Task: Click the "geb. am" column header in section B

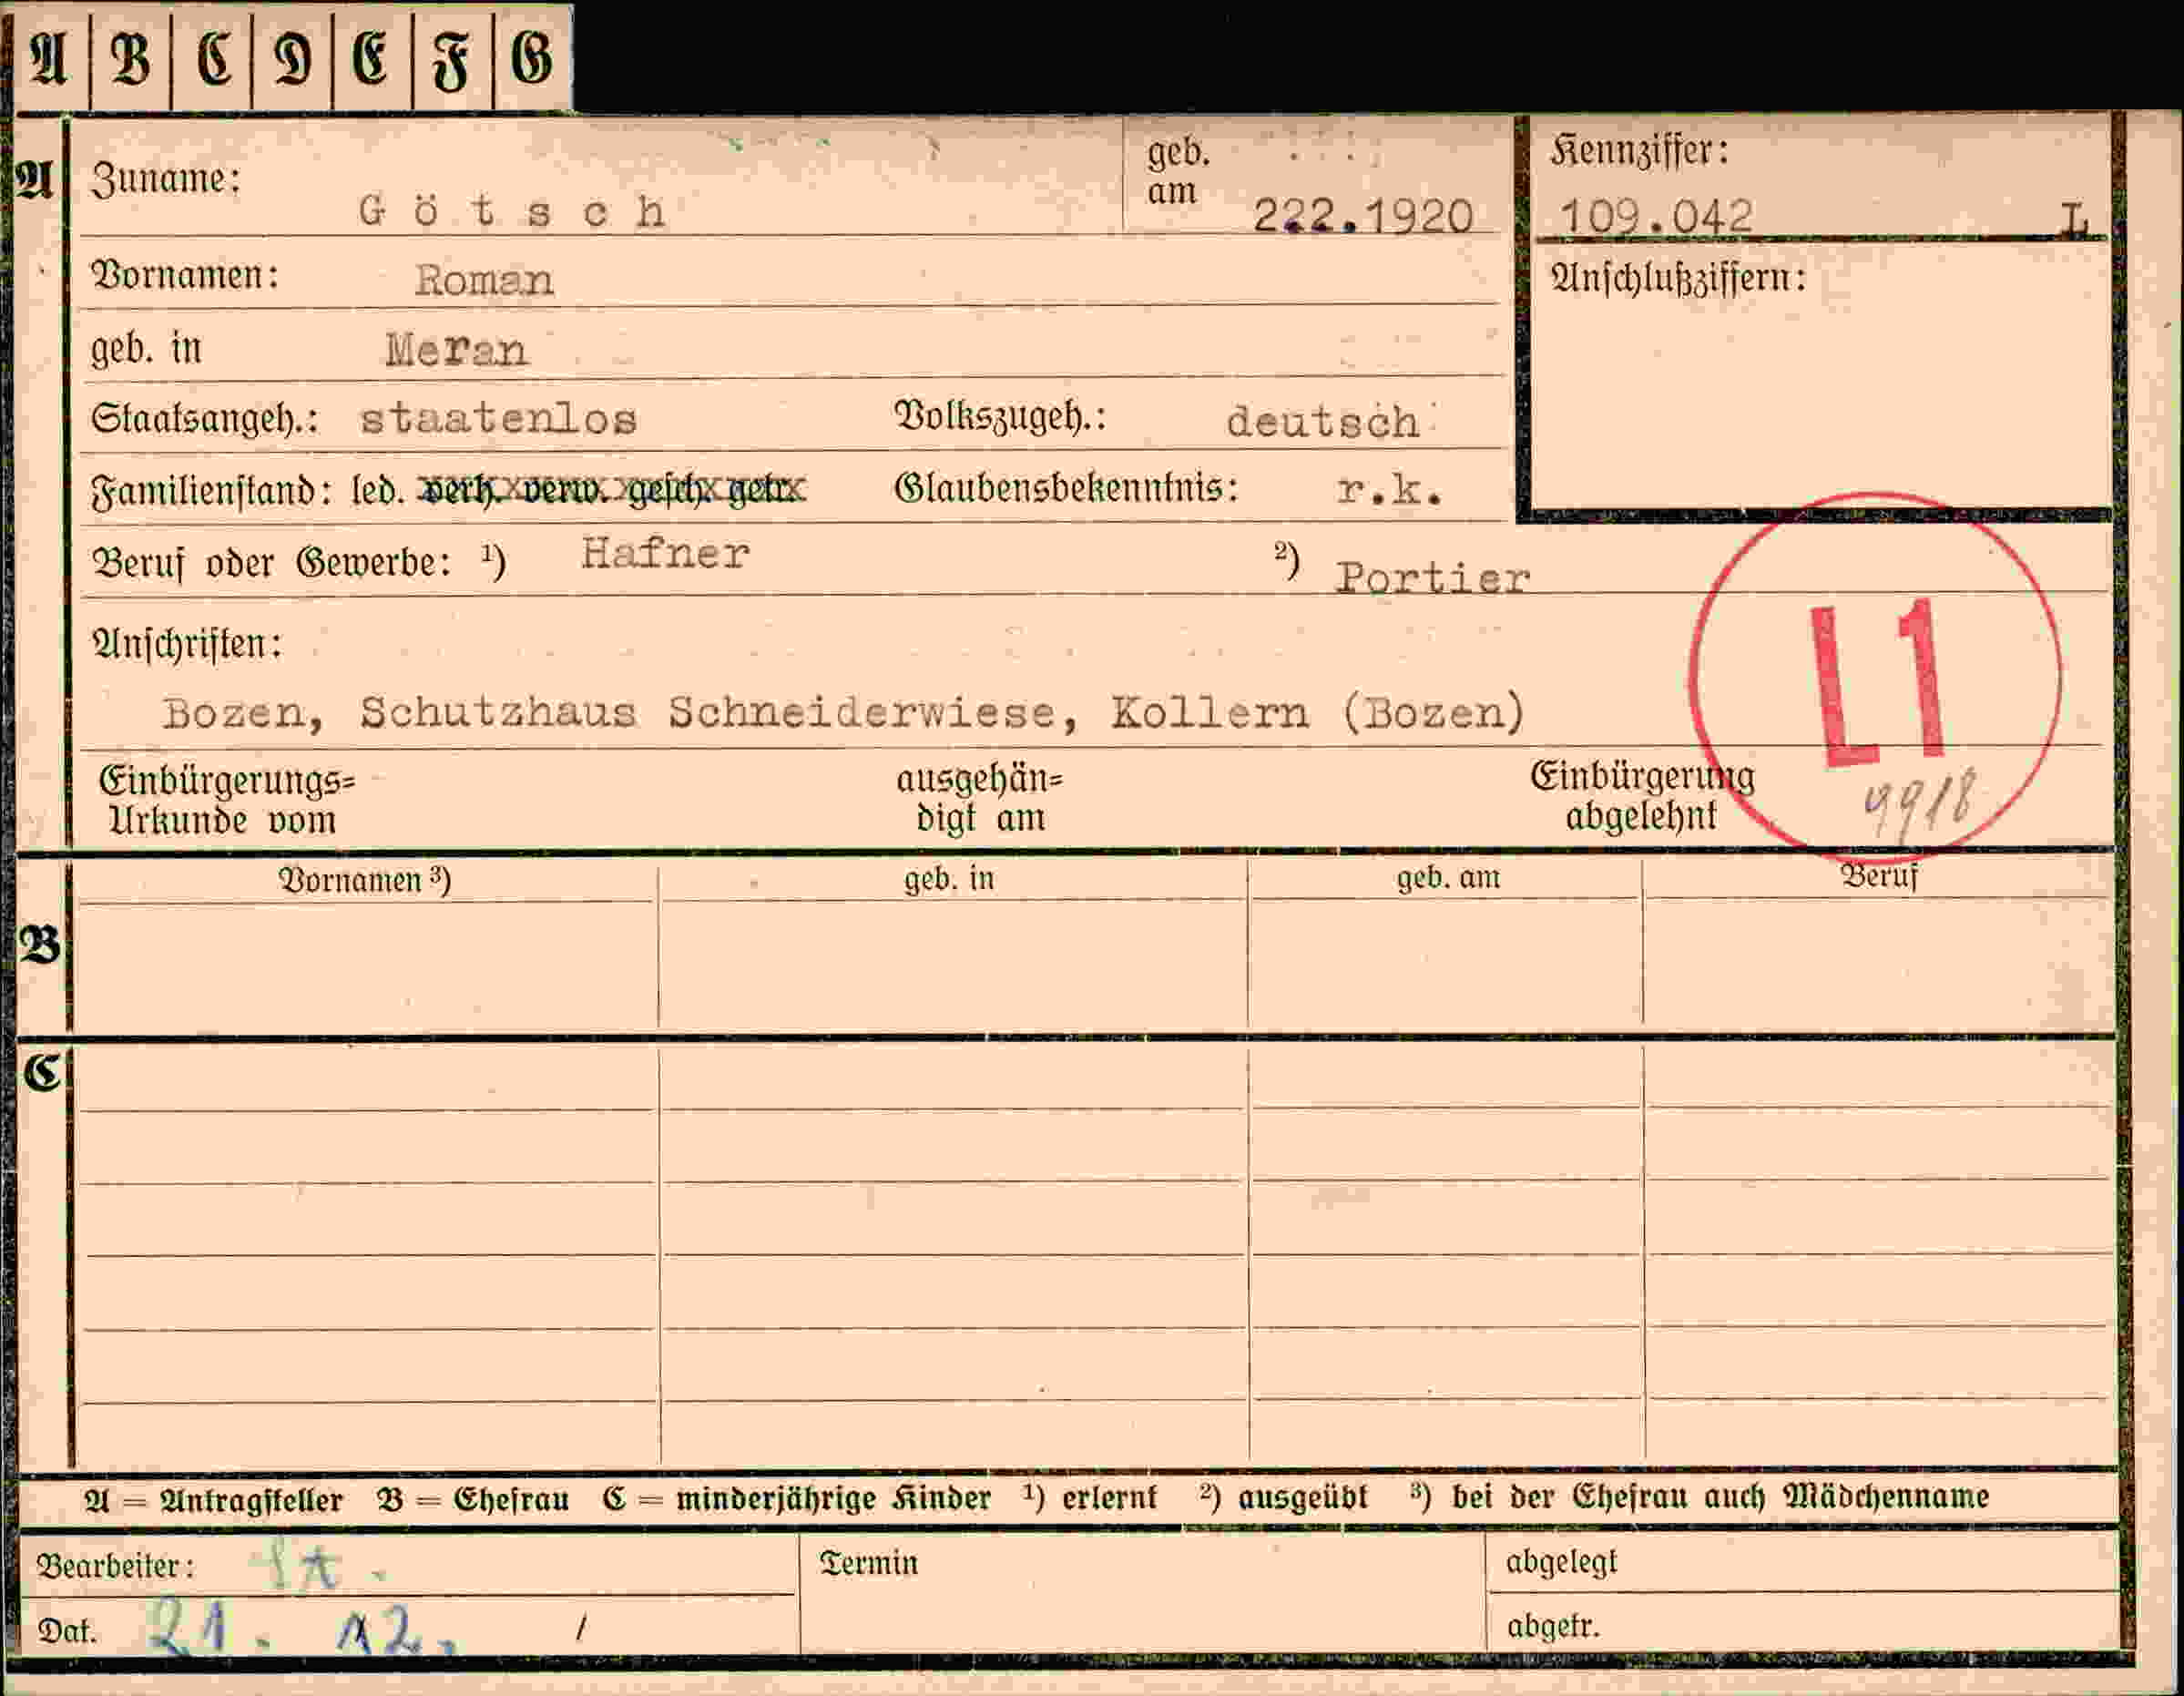Action: [x=1448, y=878]
